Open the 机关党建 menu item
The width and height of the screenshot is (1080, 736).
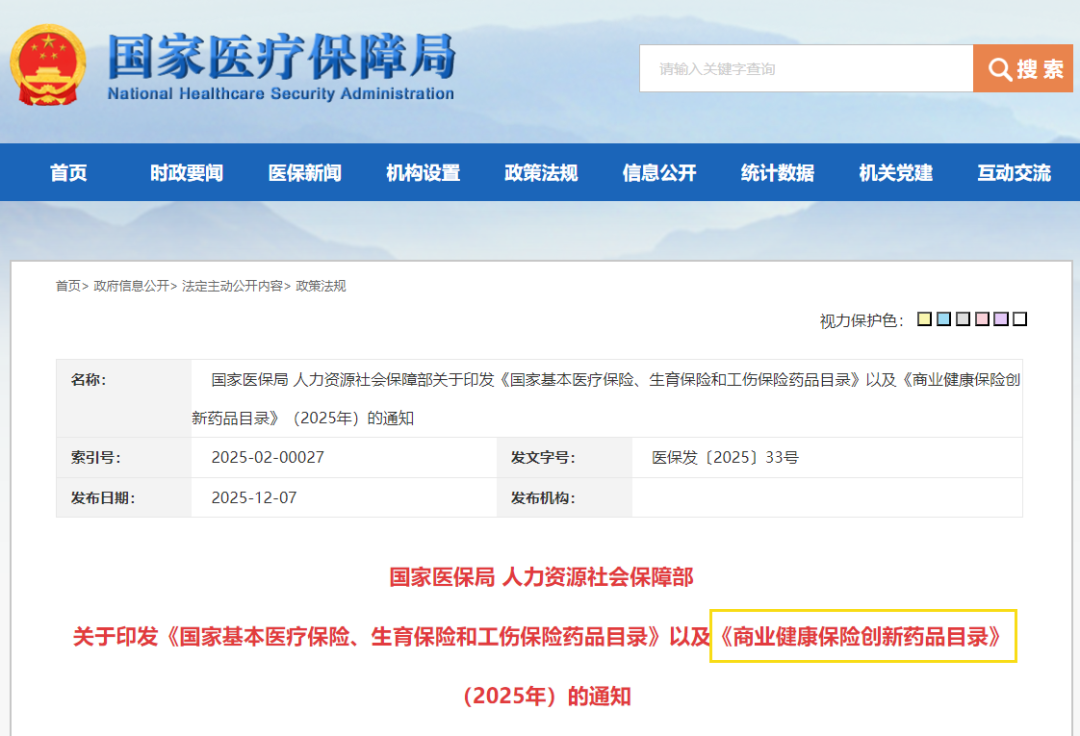pyautogui.click(x=895, y=173)
